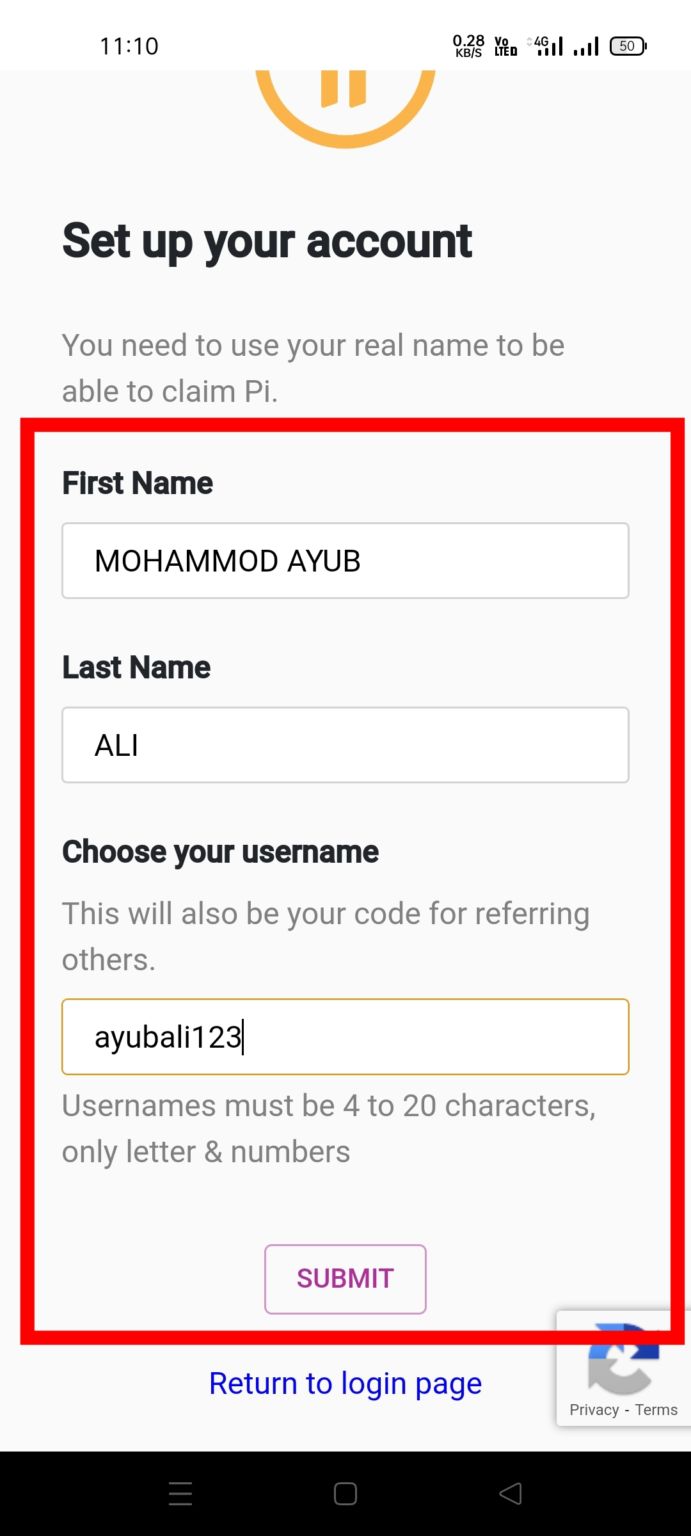The height and width of the screenshot is (1536, 691).
Task: Tap the Set up your account heading
Action: (267, 241)
